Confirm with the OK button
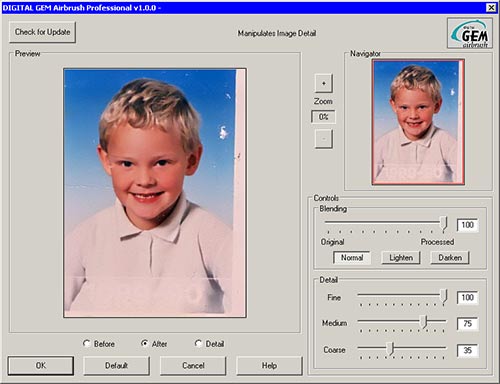The image size is (500, 384). (41, 366)
